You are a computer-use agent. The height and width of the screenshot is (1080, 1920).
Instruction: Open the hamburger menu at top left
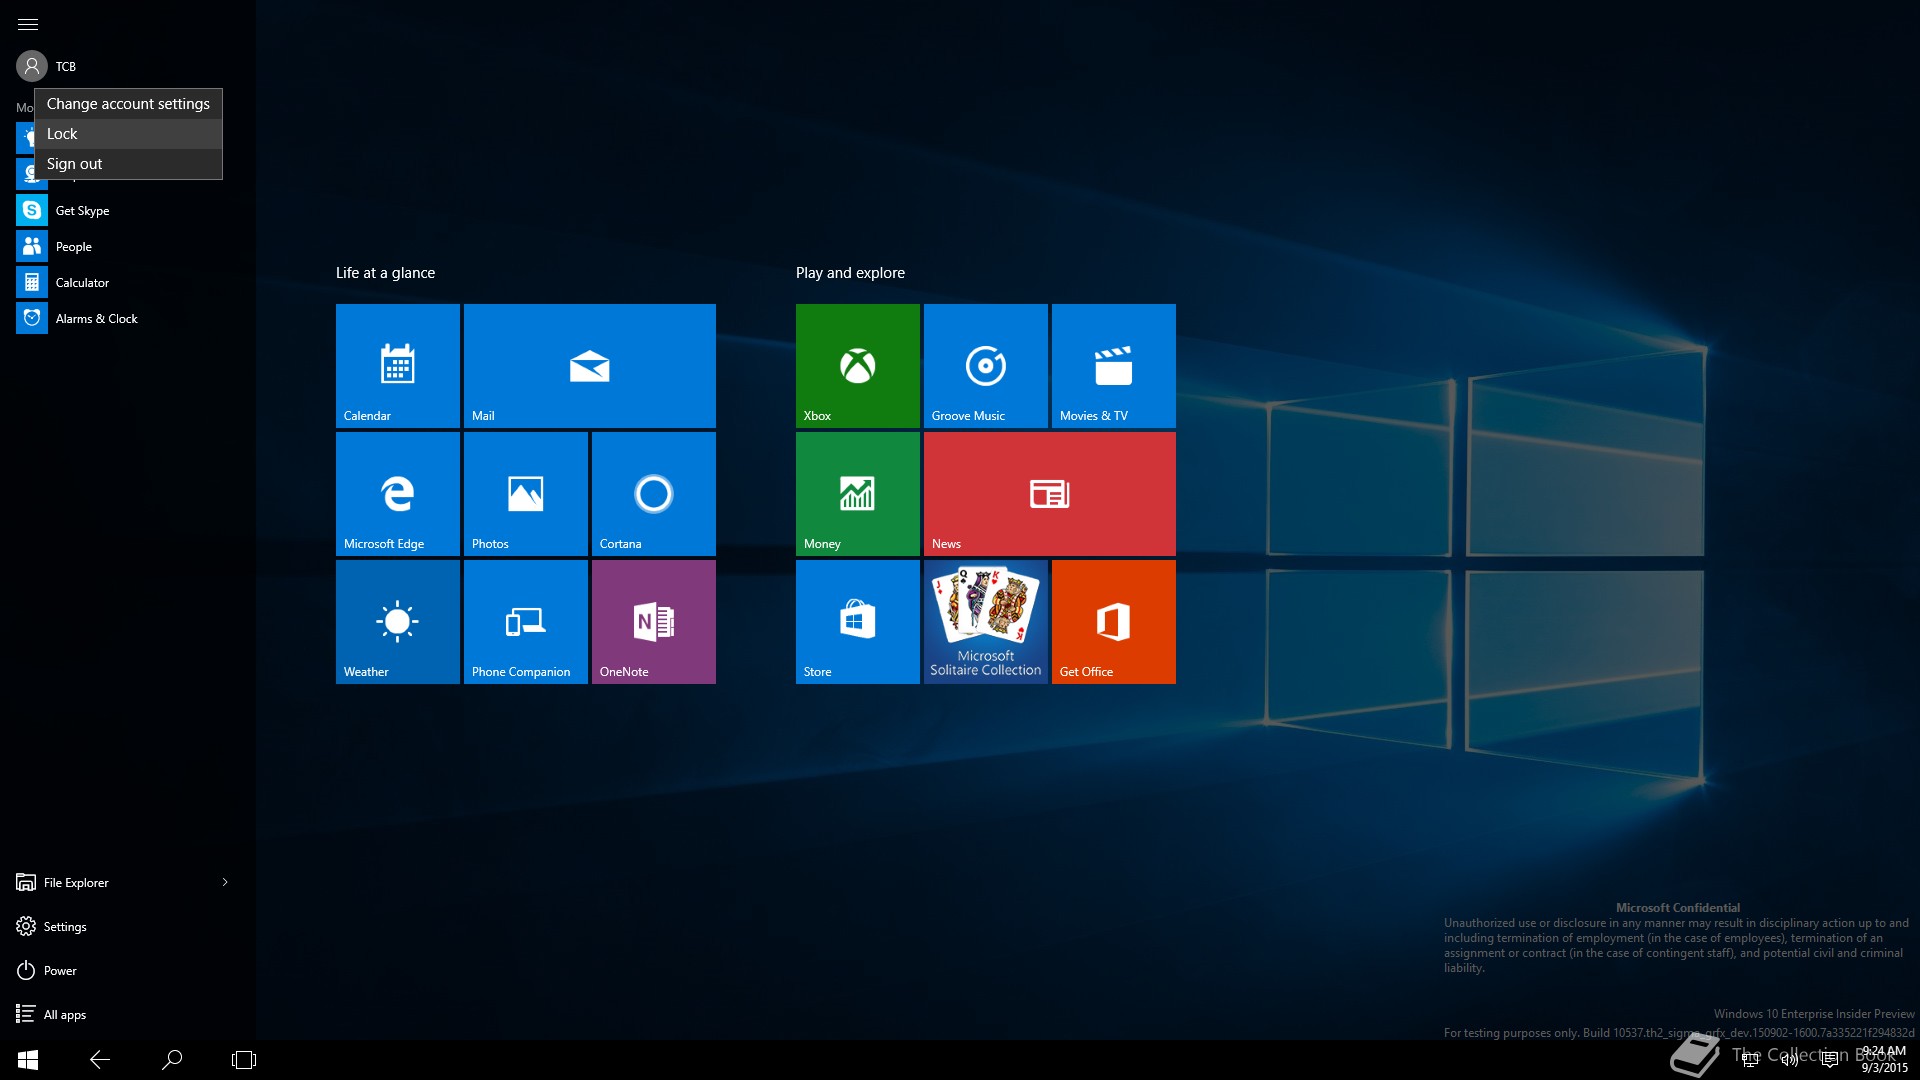28,24
